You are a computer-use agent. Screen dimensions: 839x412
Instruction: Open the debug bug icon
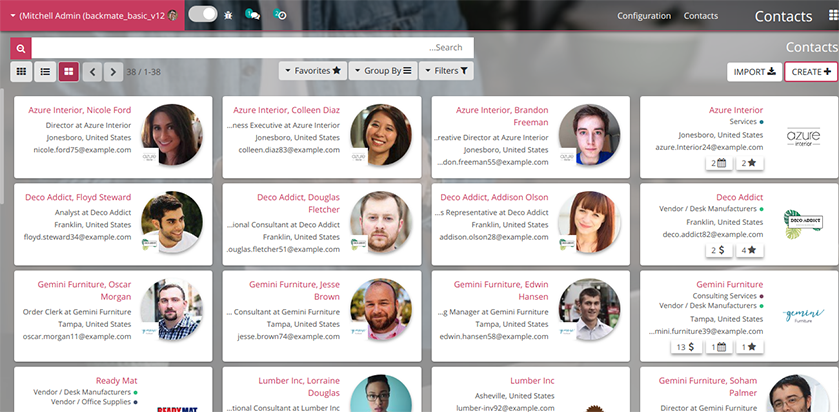(x=228, y=16)
